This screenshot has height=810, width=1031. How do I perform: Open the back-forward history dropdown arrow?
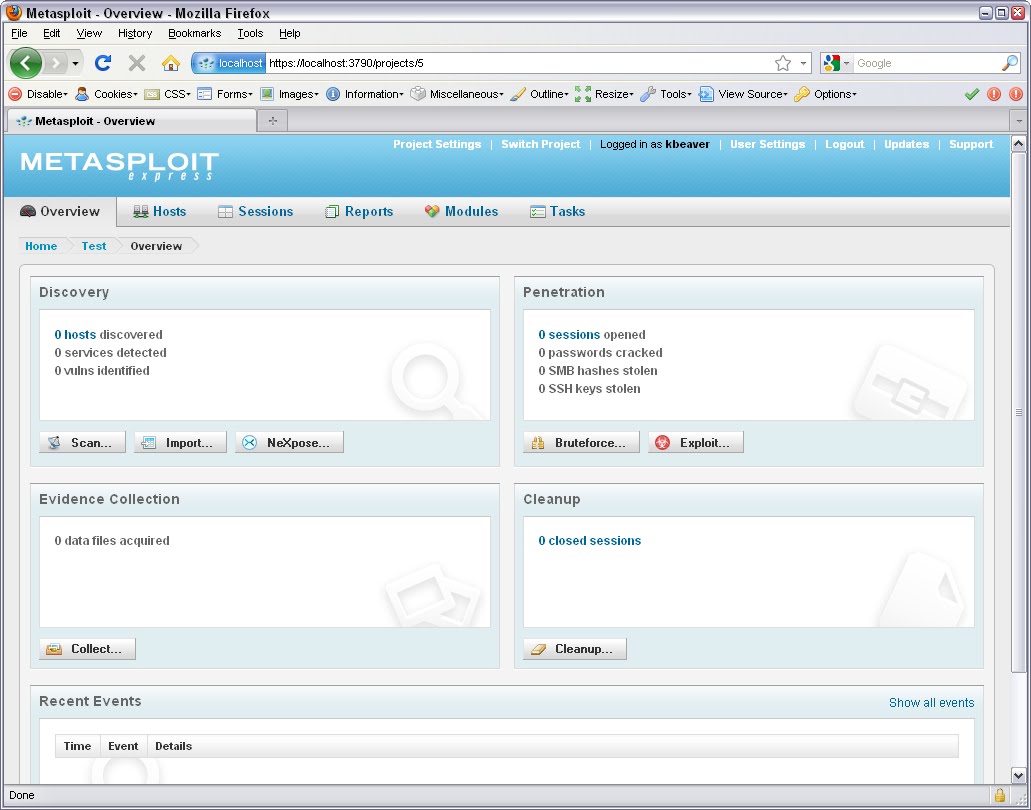point(76,63)
